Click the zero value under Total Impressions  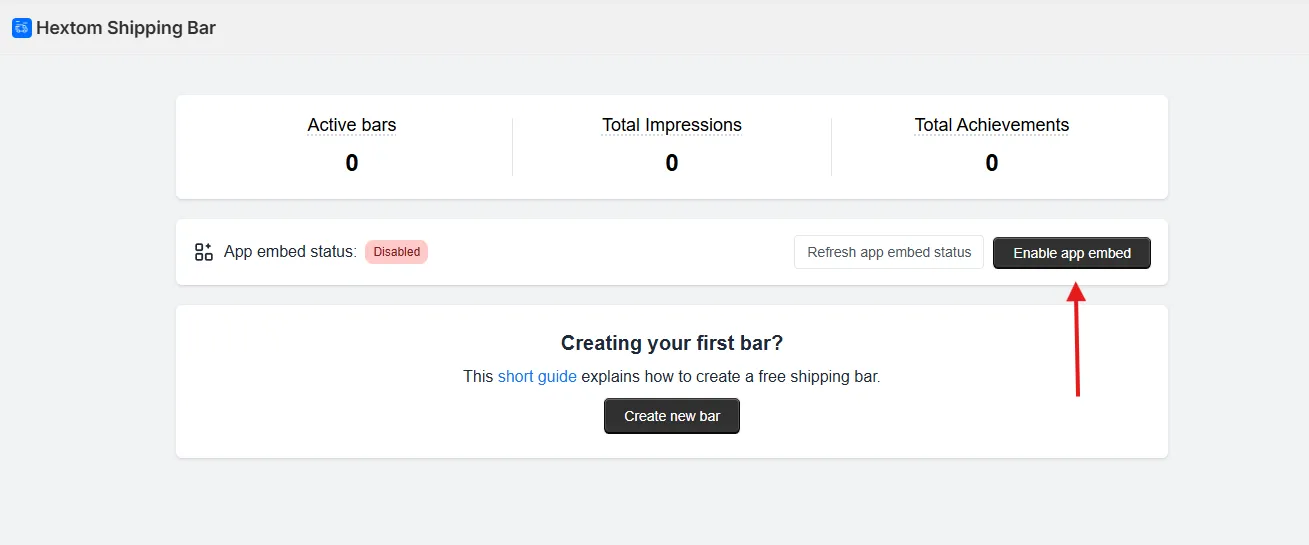pyautogui.click(x=672, y=163)
